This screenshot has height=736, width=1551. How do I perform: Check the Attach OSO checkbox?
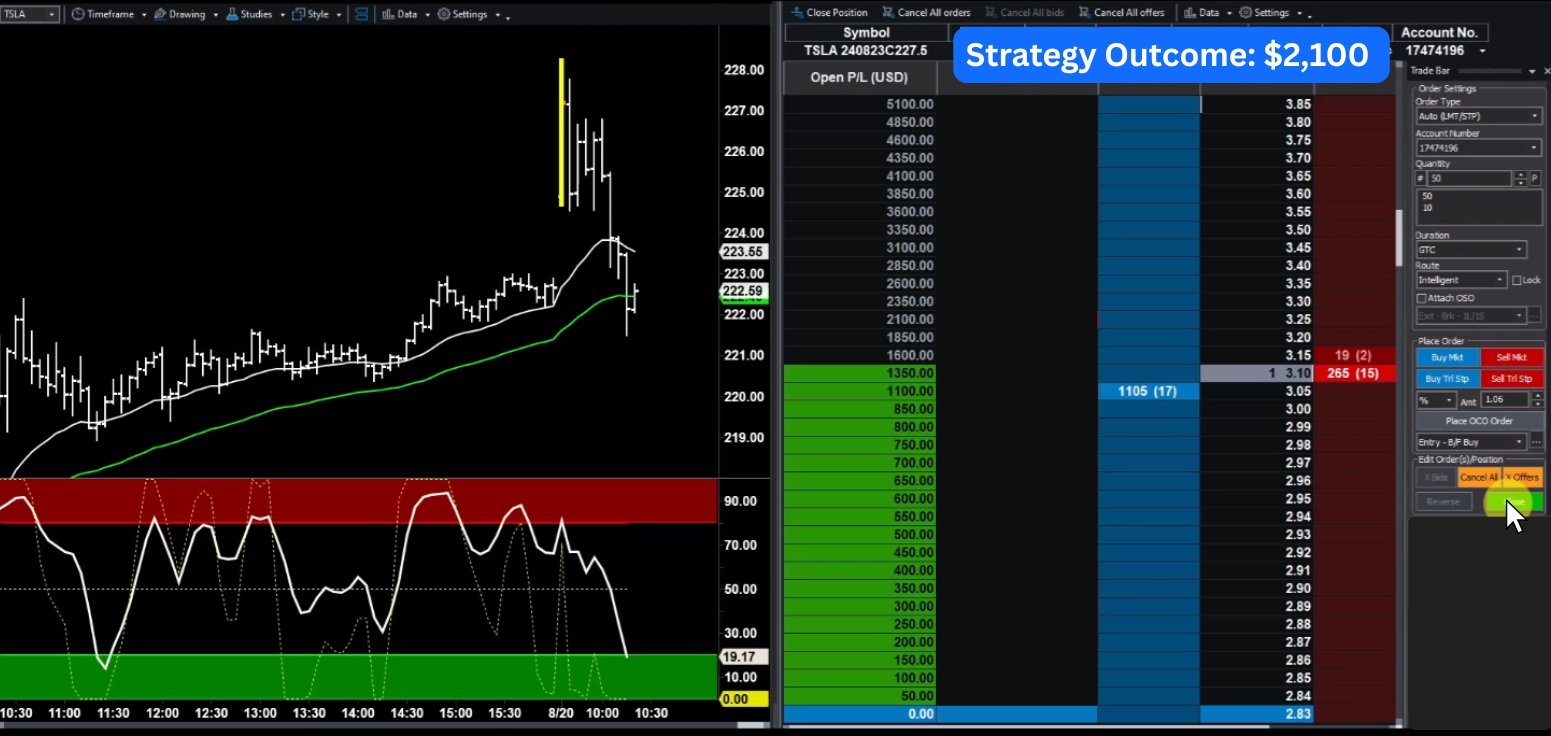1422,298
